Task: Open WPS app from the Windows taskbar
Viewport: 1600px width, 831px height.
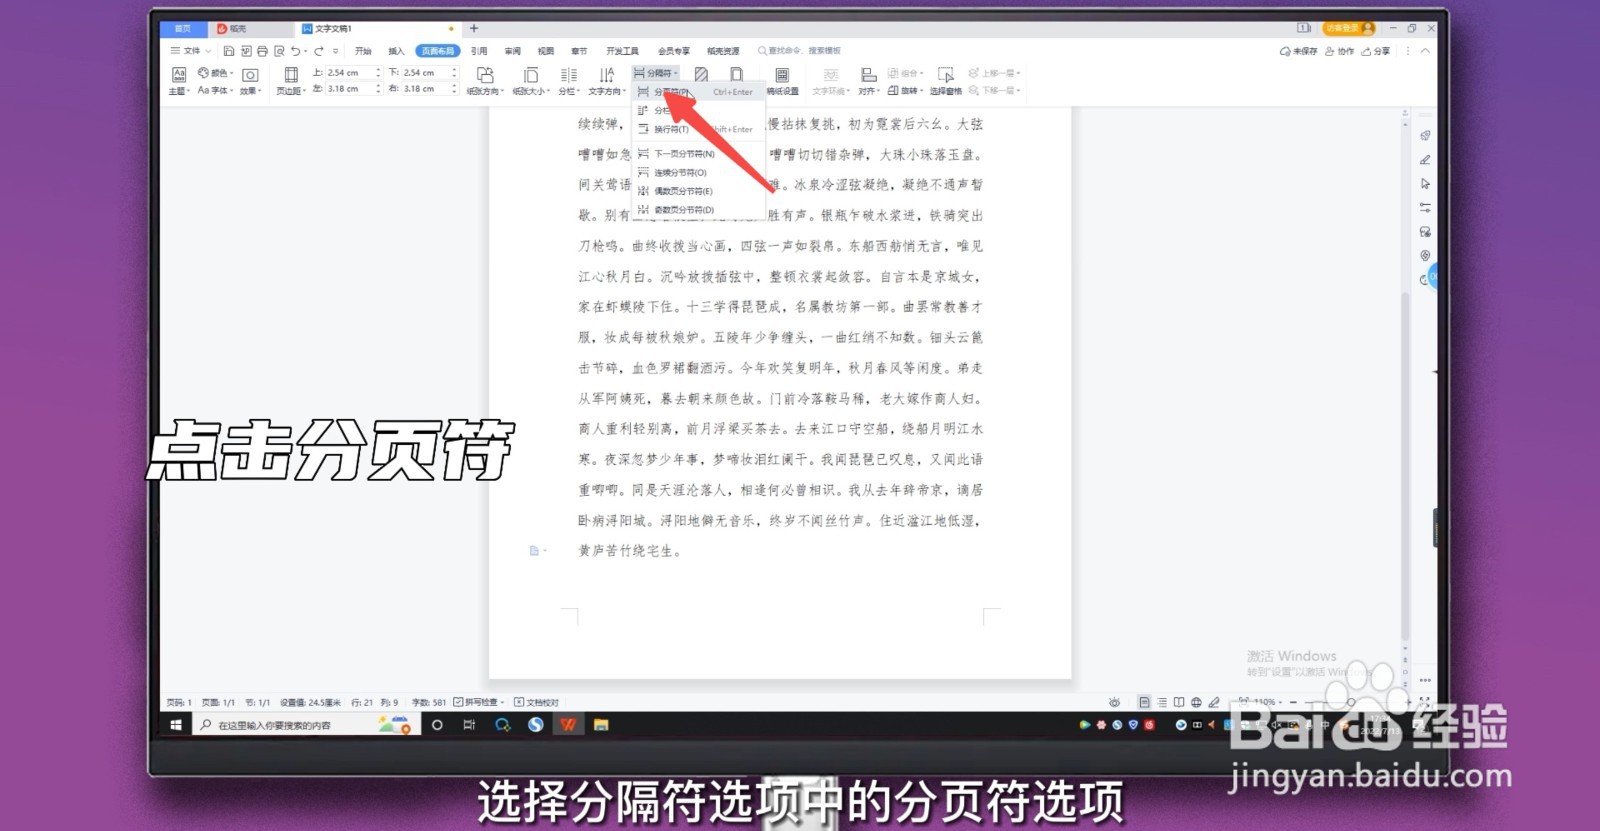Action: (x=568, y=725)
